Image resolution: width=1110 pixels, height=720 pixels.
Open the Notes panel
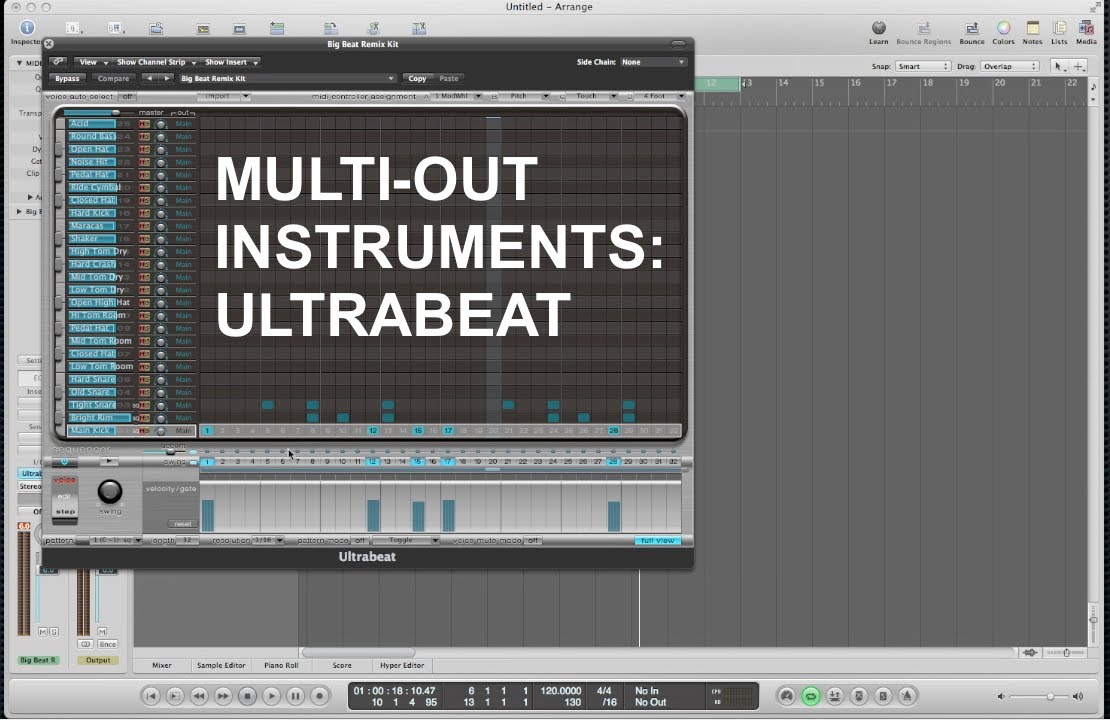pyautogui.click(x=1032, y=33)
